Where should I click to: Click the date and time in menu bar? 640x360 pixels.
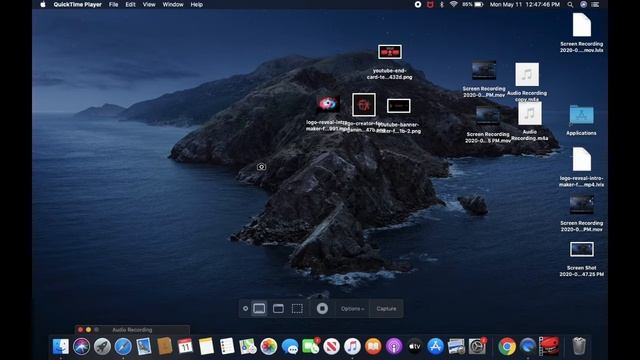(x=524, y=4)
